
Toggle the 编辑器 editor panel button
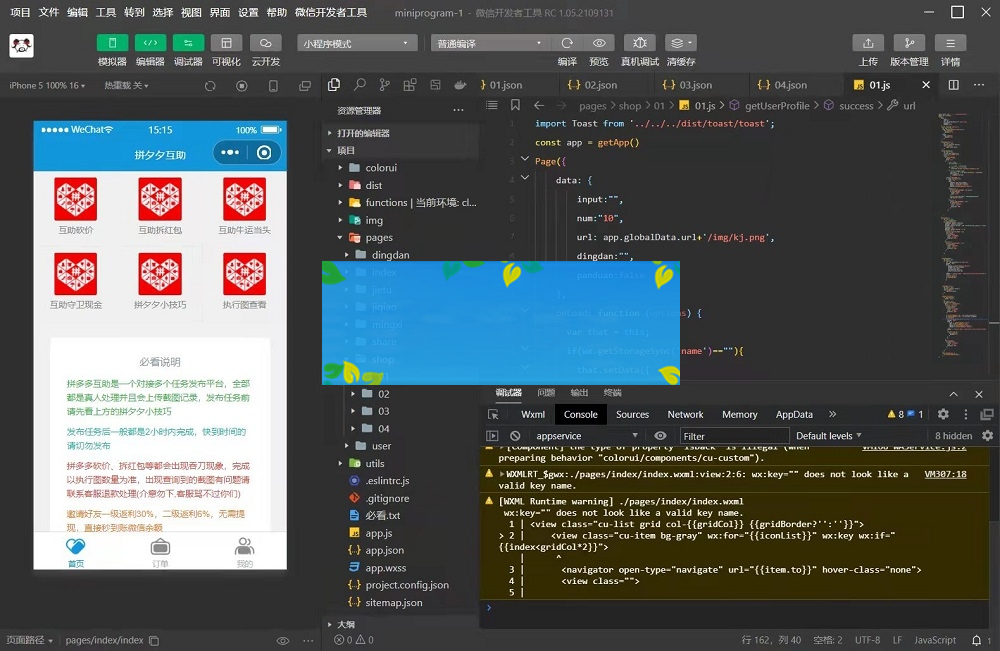pyautogui.click(x=150, y=43)
